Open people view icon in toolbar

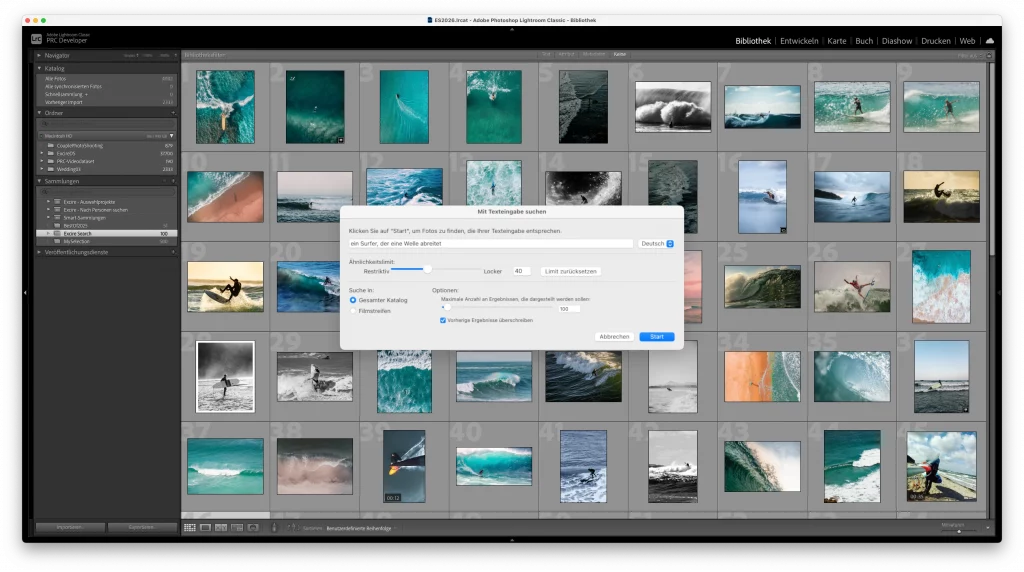click(x=253, y=527)
